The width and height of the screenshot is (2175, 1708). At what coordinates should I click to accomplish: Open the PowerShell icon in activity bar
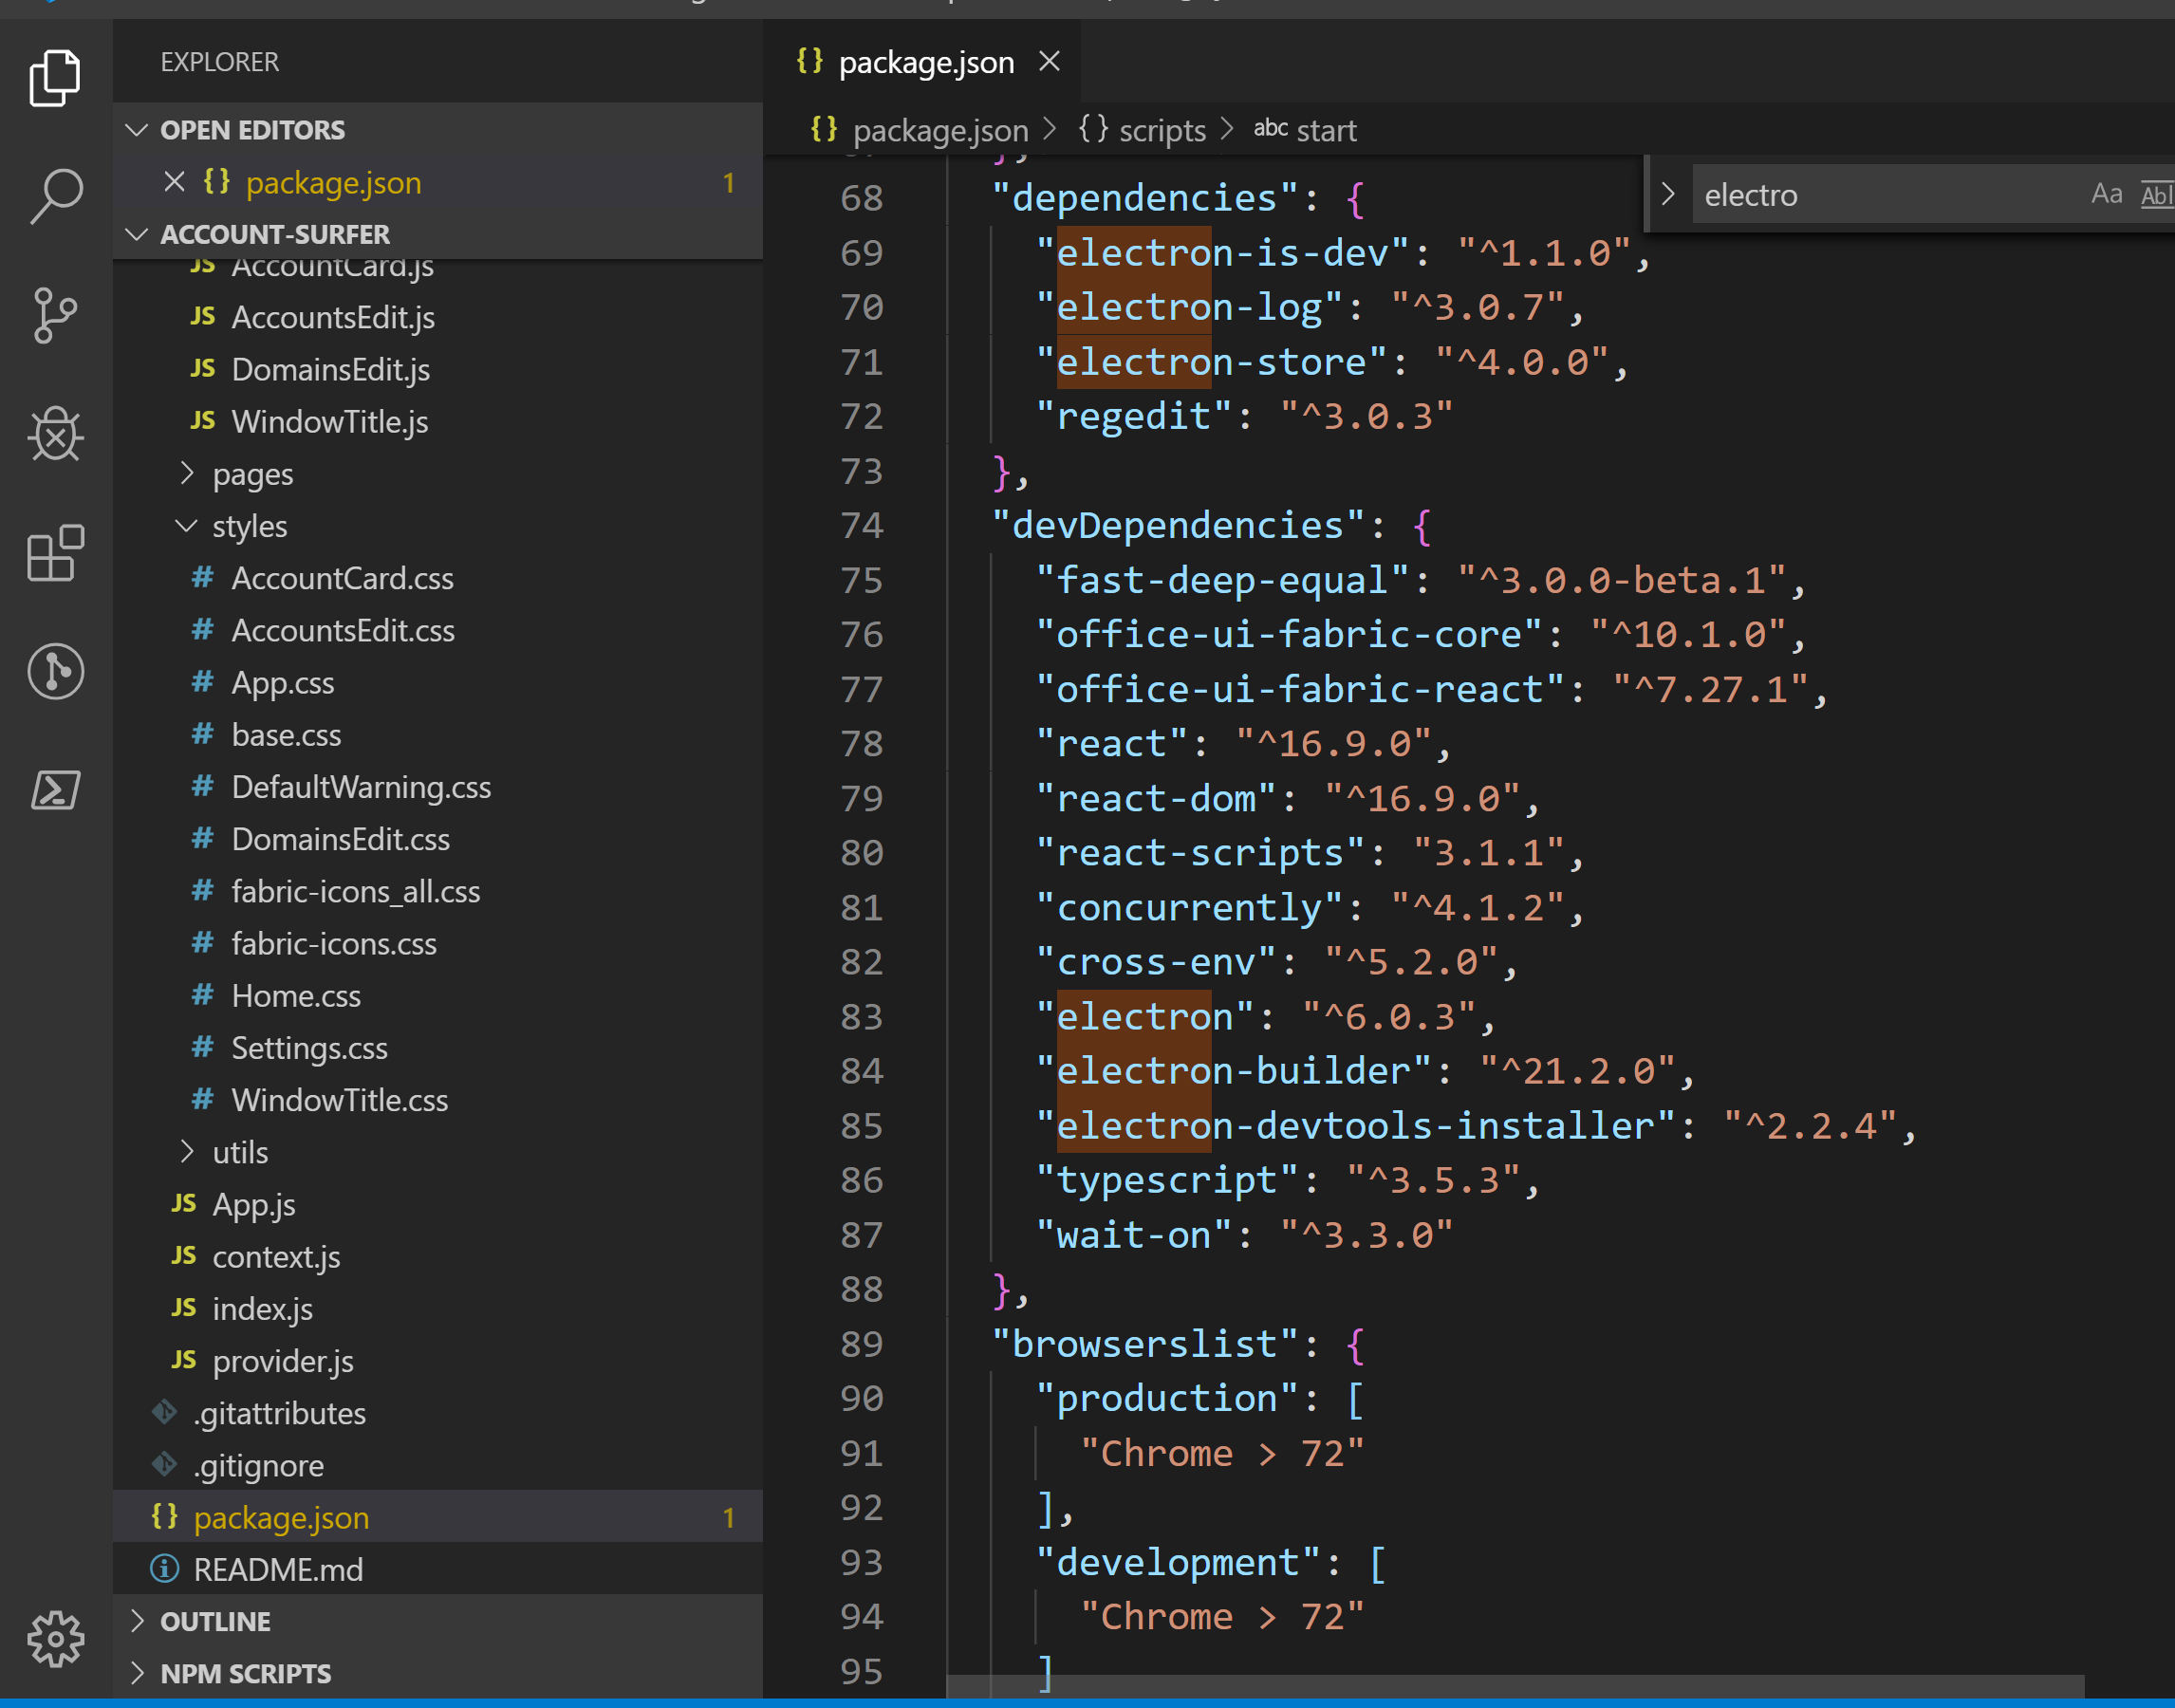[55, 790]
